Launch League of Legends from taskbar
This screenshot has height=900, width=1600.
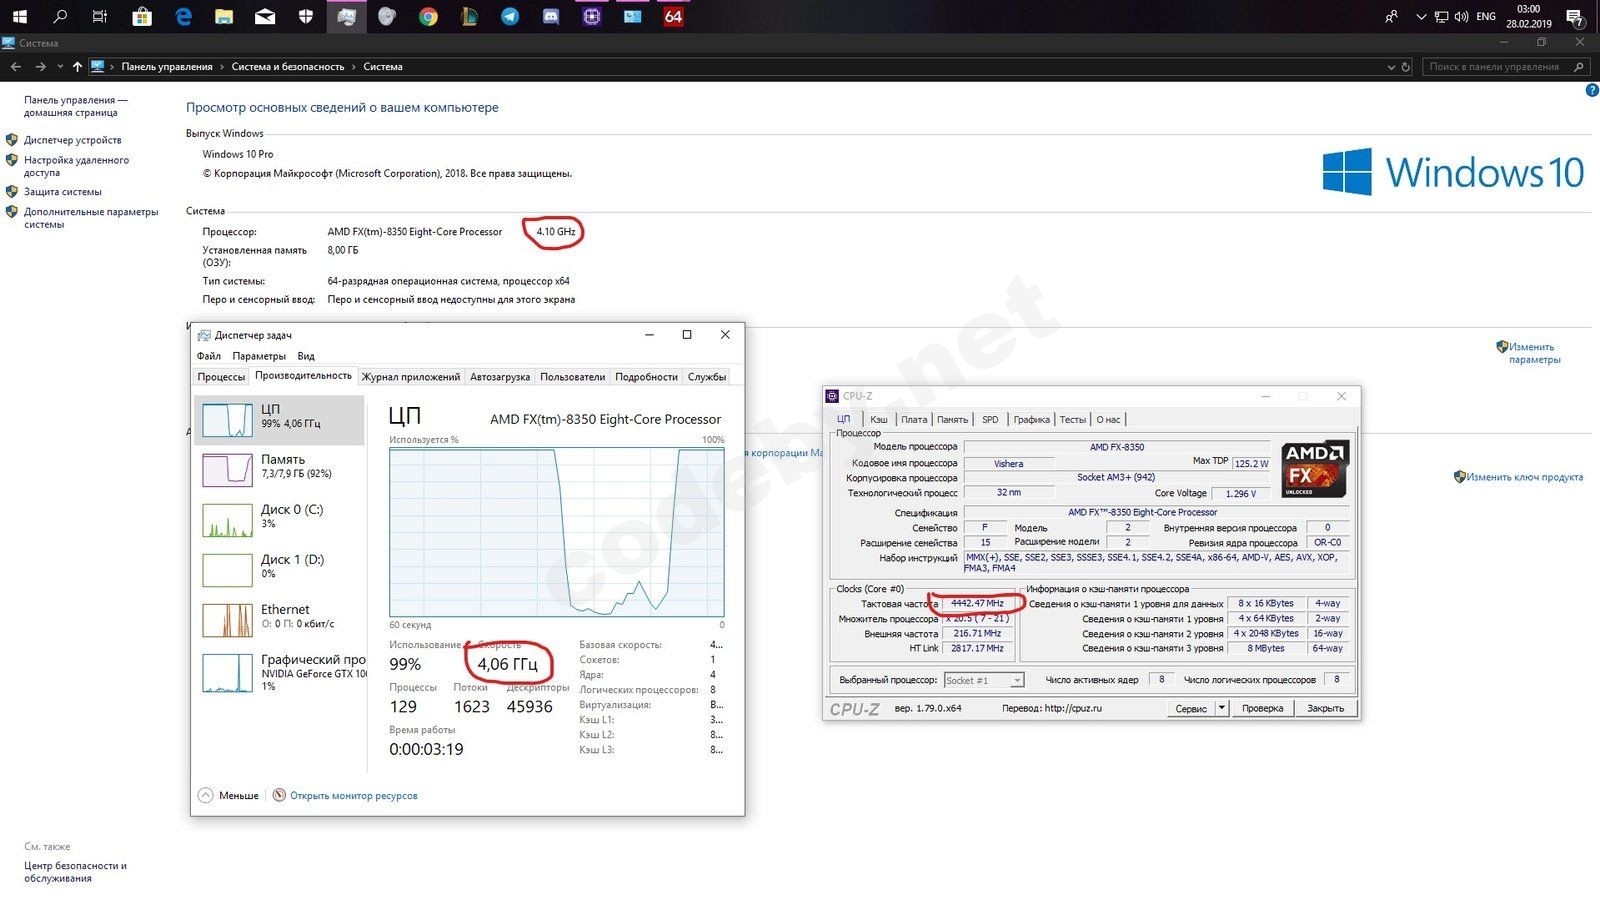click(469, 16)
